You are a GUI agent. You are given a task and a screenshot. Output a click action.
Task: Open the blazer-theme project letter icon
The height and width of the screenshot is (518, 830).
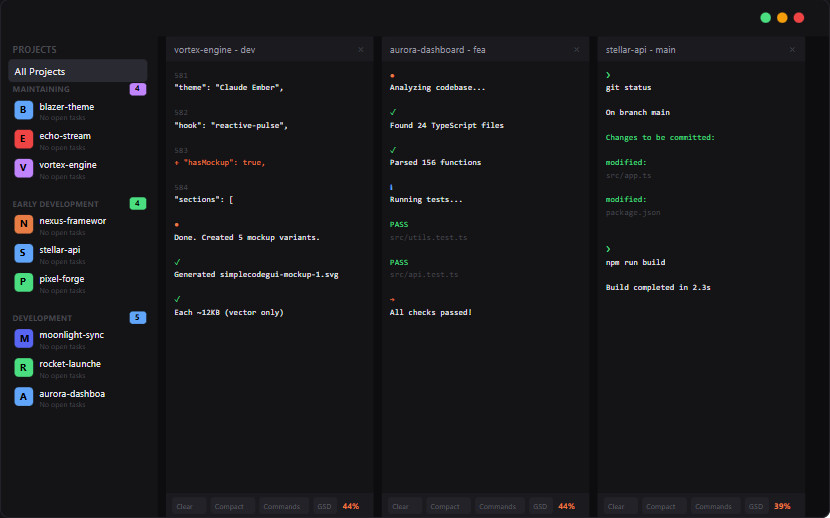click(23, 110)
